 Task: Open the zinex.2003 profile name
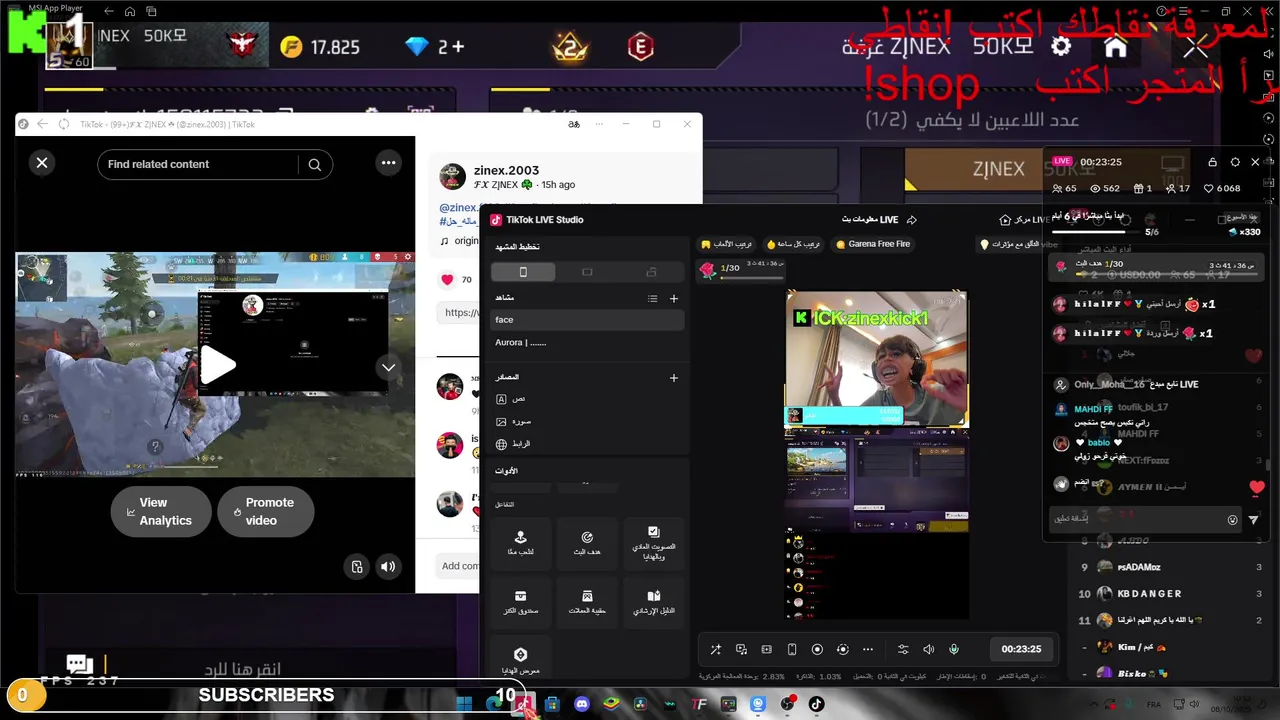click(506, 170)
